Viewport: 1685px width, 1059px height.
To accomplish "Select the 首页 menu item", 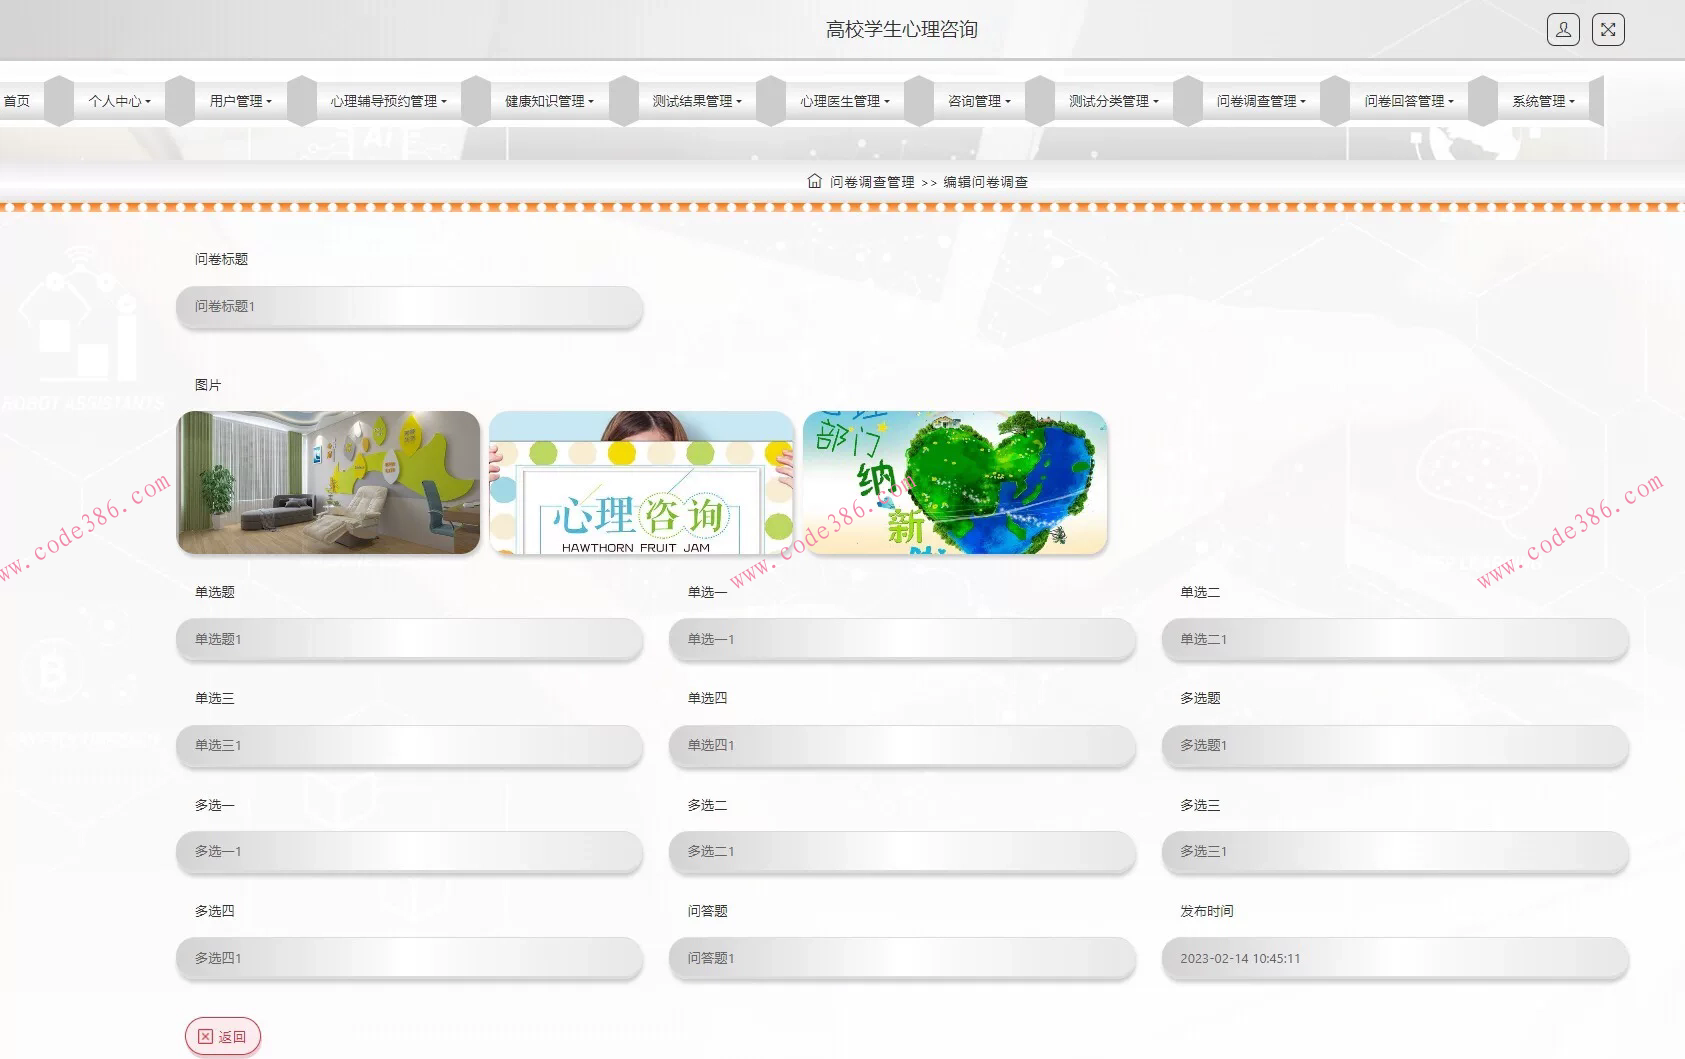I will tap(17, 101).
